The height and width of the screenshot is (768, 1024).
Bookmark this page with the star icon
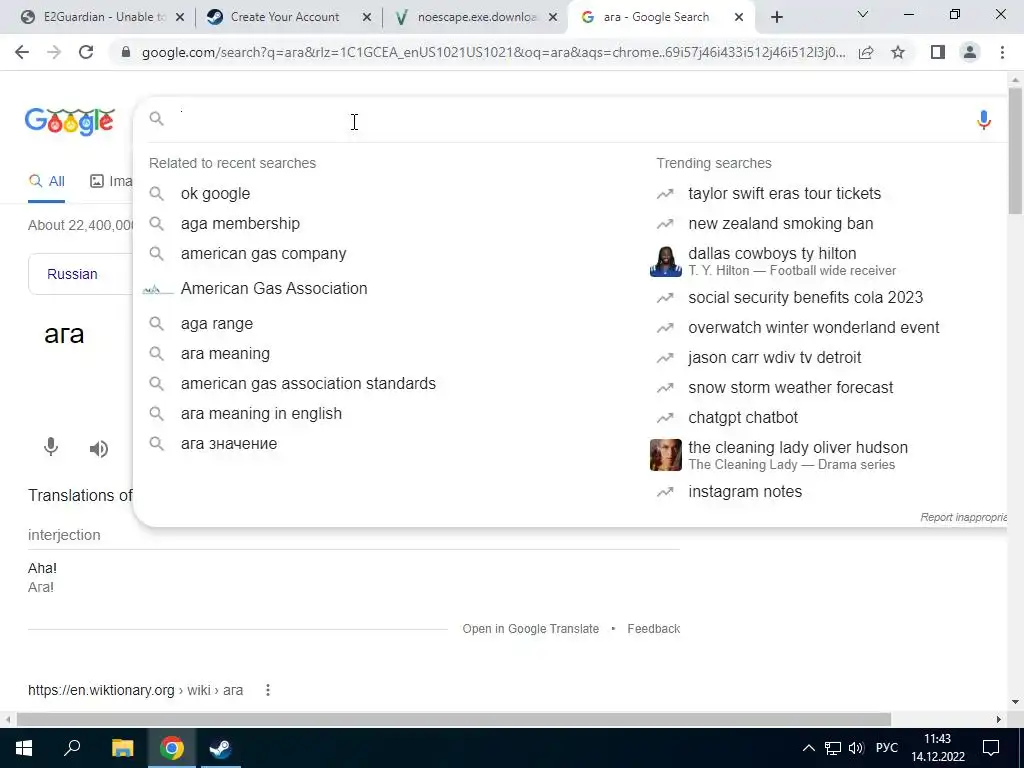tap(898, 52)
